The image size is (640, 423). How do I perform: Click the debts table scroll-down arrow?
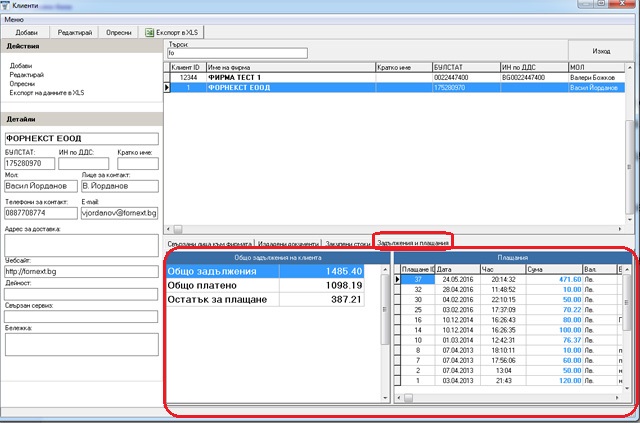point(385,398)
